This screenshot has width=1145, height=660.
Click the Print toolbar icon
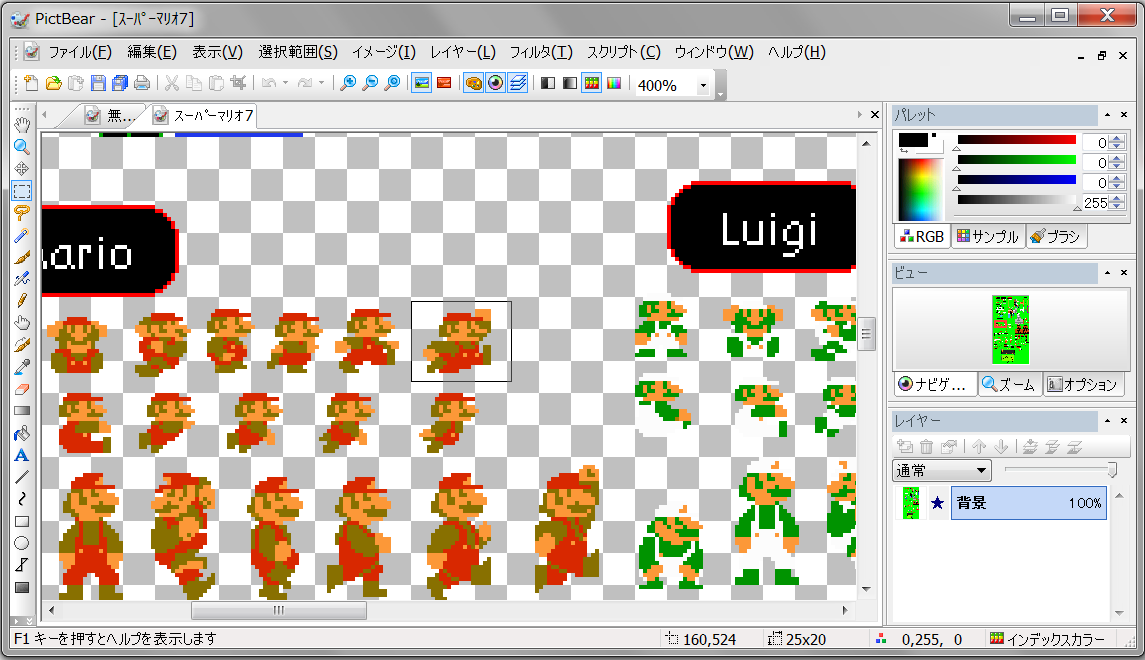tap(142, 83)
